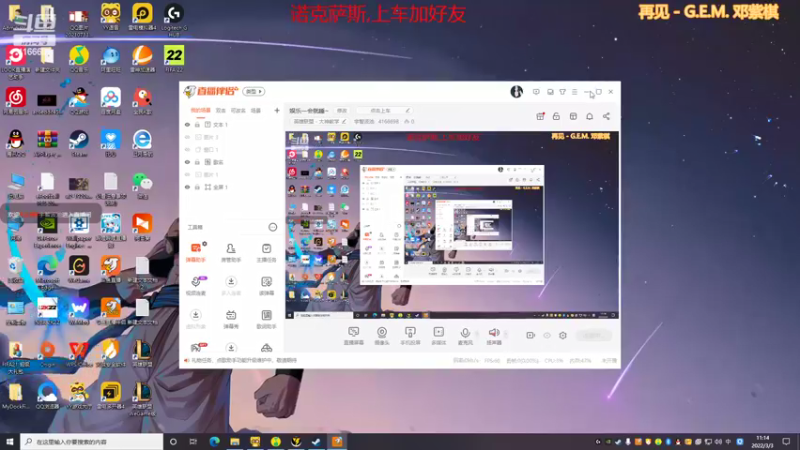The height and width of the screenshot is (450, 800).
Task: Open the 读弹幕 tool
Action: [266, 286]
